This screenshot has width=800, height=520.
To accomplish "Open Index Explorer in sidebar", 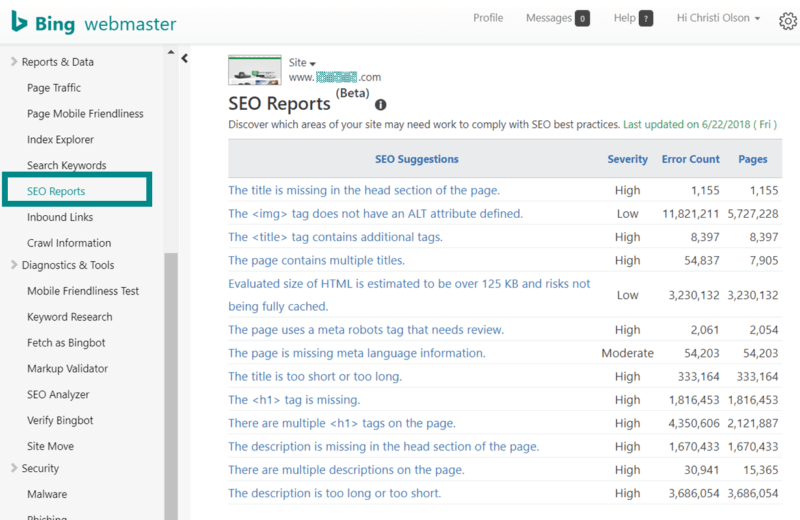I will pyautogui.click(x=60, y=139).
